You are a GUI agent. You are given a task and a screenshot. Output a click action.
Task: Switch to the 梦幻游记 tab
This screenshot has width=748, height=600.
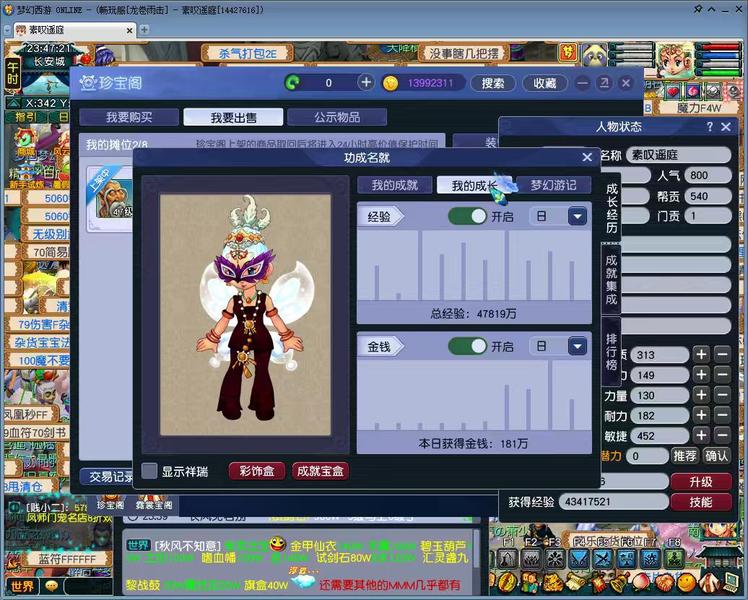[553, 185]
